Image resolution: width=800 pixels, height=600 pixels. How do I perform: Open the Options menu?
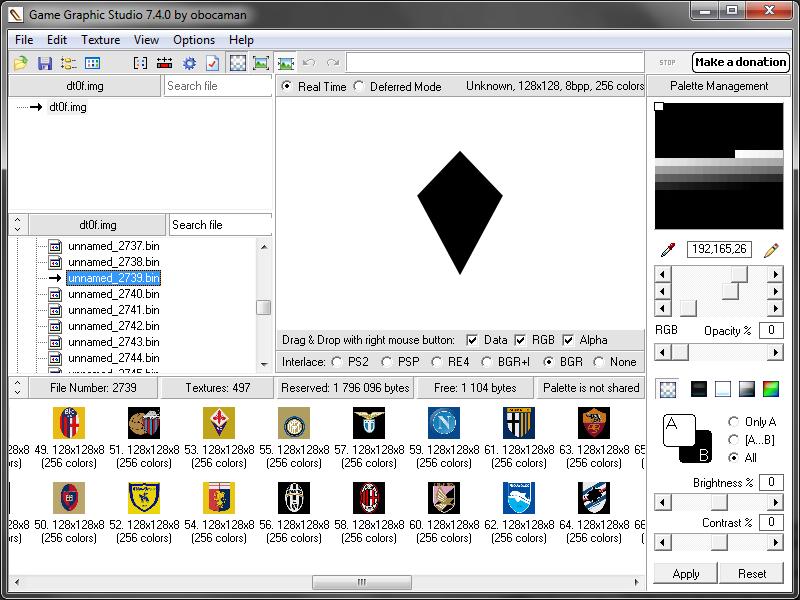pos(194,40)
